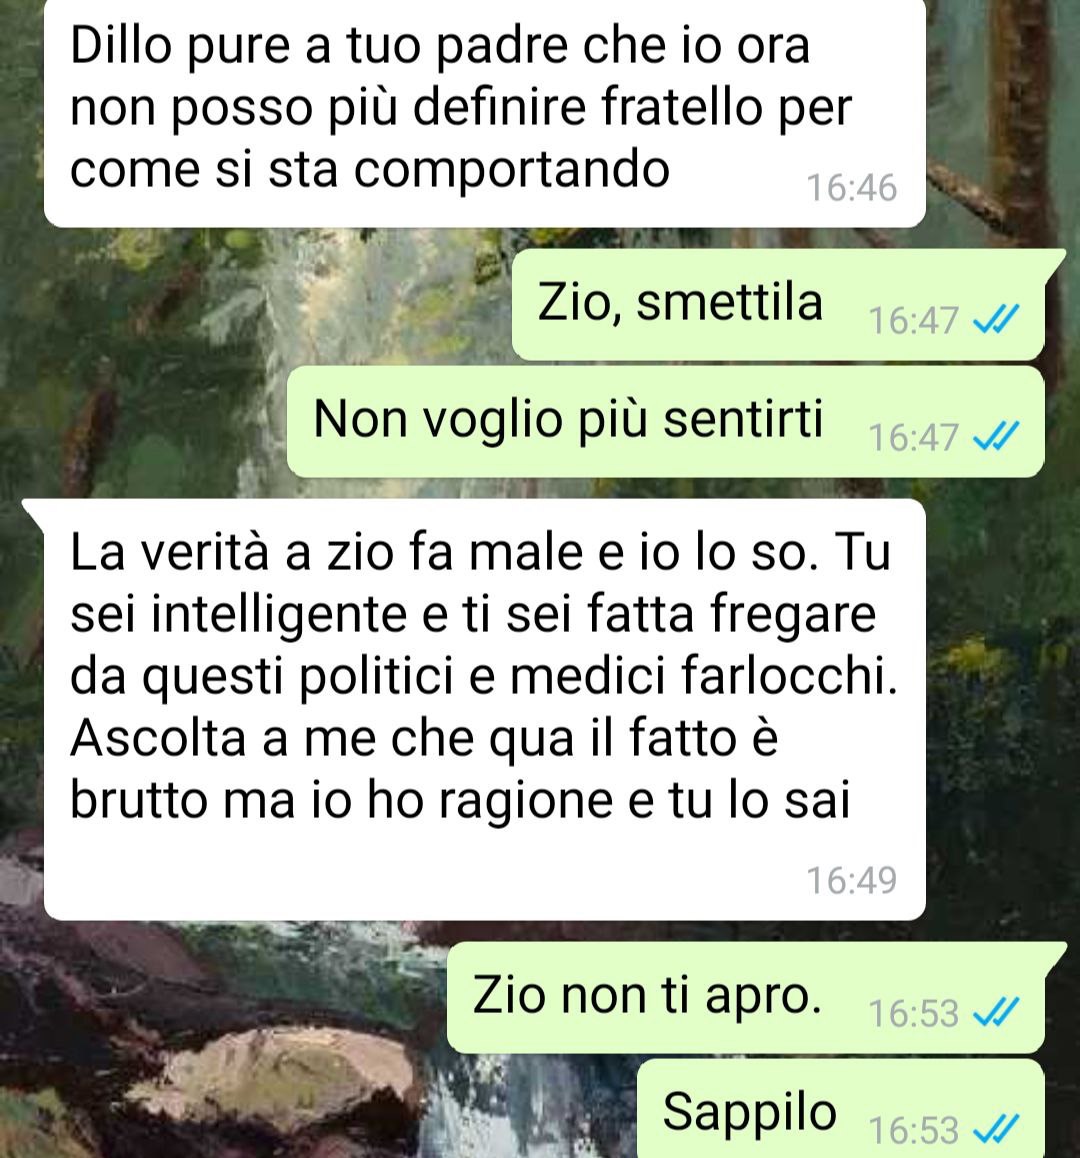Tap the blue ticks on "Zio non ti apro."
Viewport: 1080px width, 1158px height.
(x=997, y=1012)
